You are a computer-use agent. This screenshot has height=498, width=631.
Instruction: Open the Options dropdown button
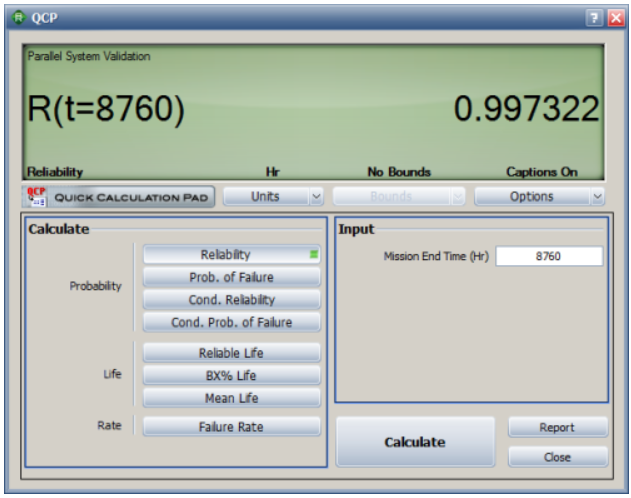click(x=532, y=197)
